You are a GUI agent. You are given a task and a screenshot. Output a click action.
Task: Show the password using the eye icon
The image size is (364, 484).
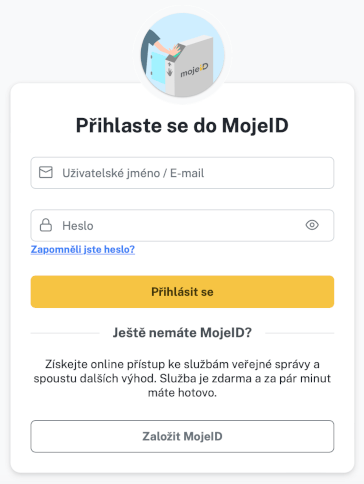pyautogui.click(x=312, y=225)
